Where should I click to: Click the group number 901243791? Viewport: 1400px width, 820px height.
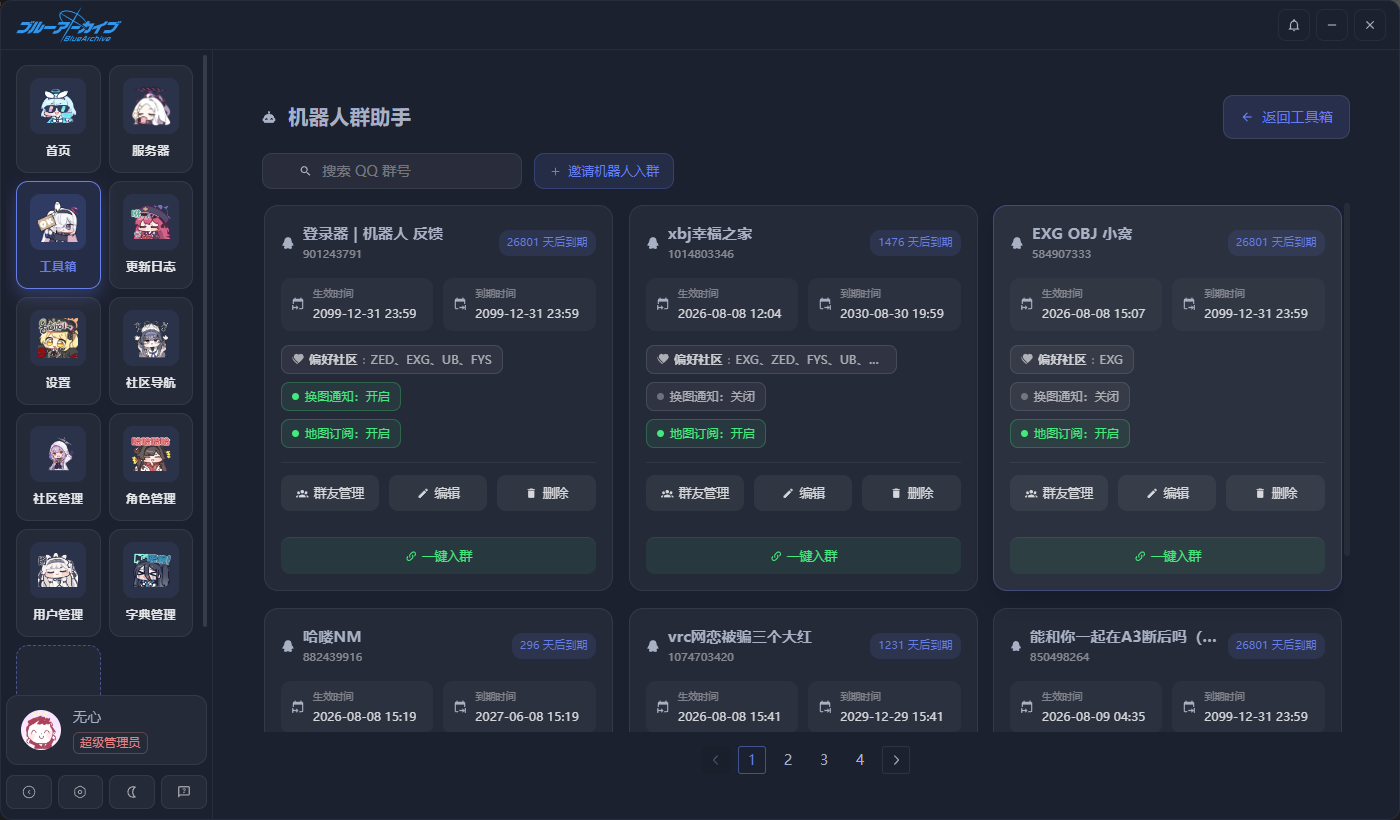332,254
